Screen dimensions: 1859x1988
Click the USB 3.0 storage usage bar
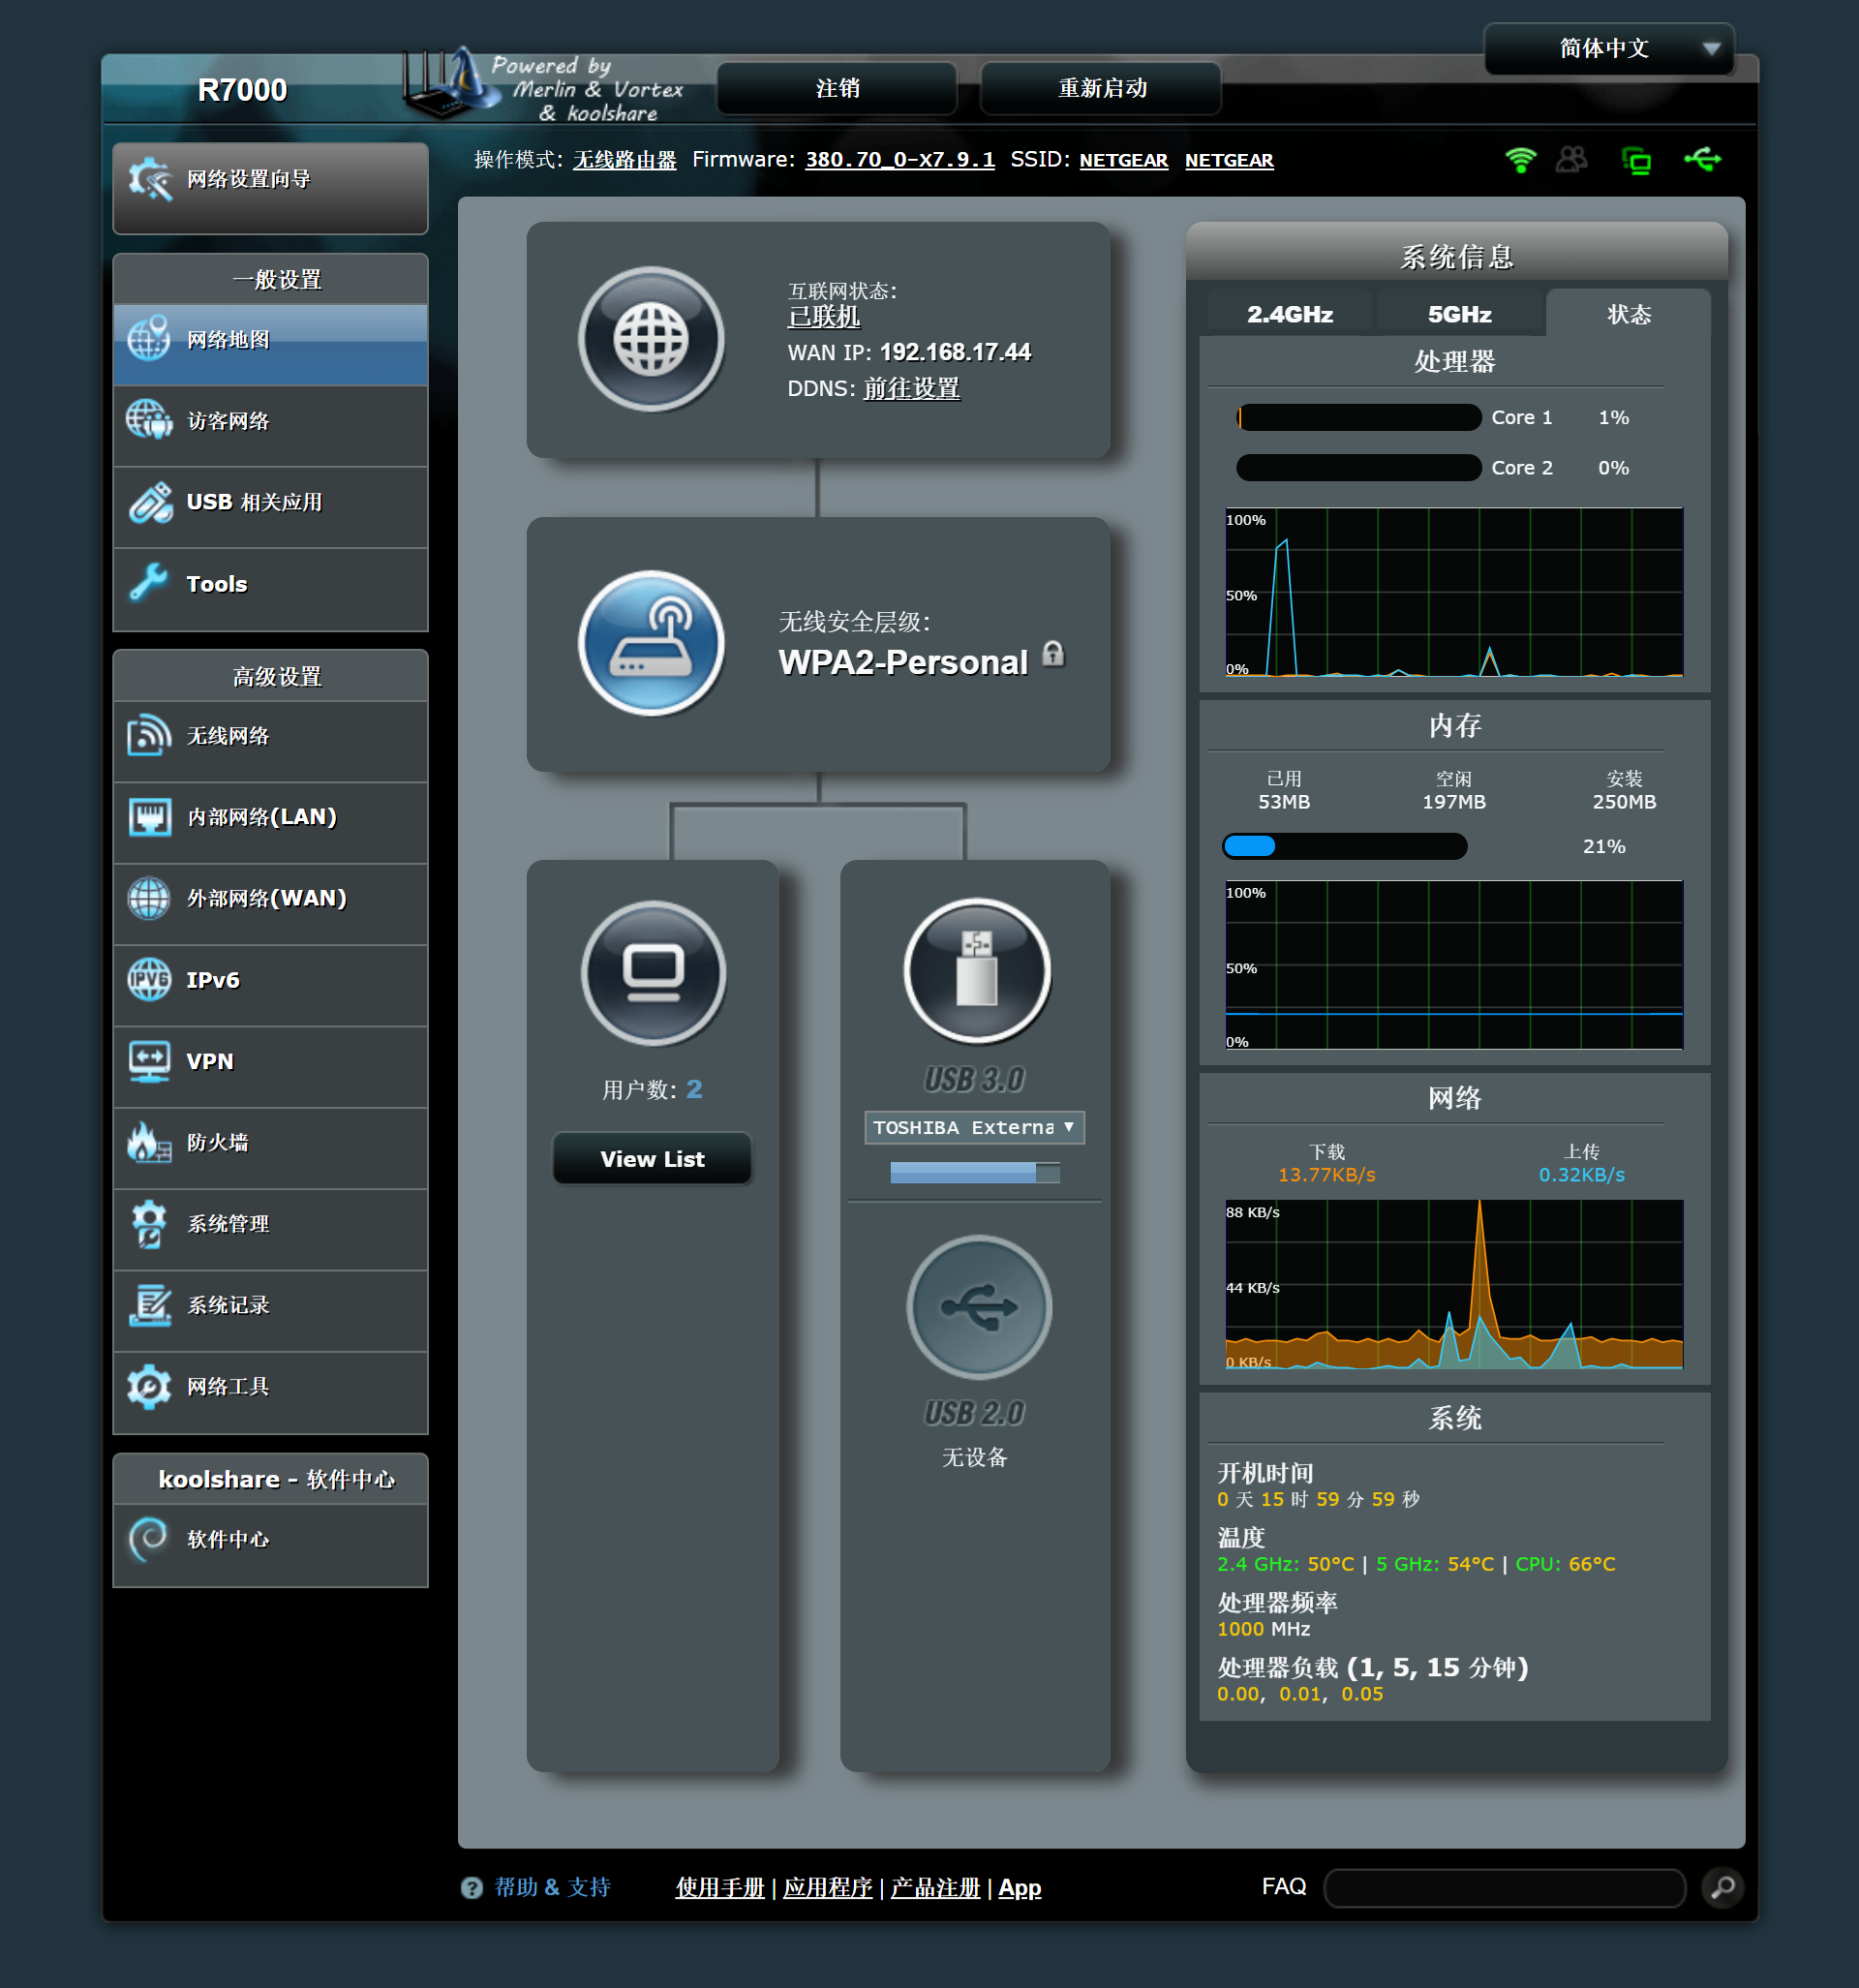974,1173
